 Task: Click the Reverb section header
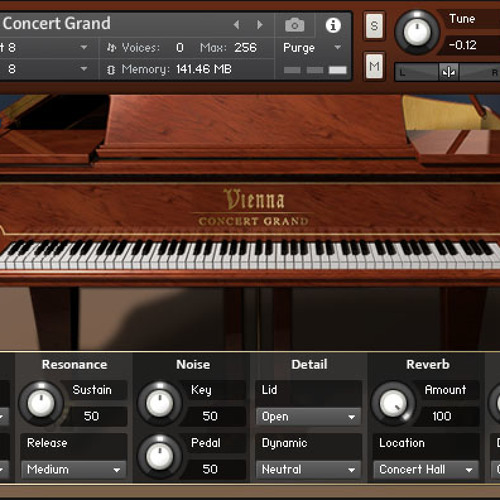428,364
